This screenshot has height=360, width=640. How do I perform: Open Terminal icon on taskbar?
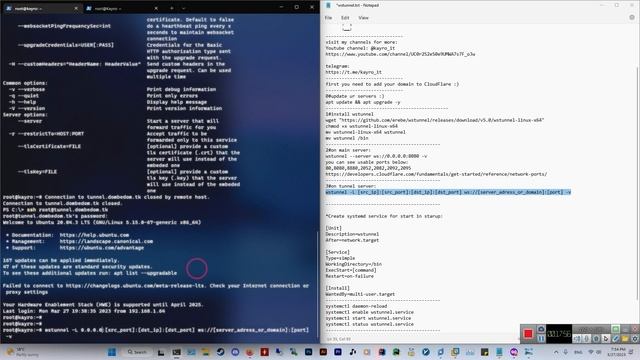point(176,352)
